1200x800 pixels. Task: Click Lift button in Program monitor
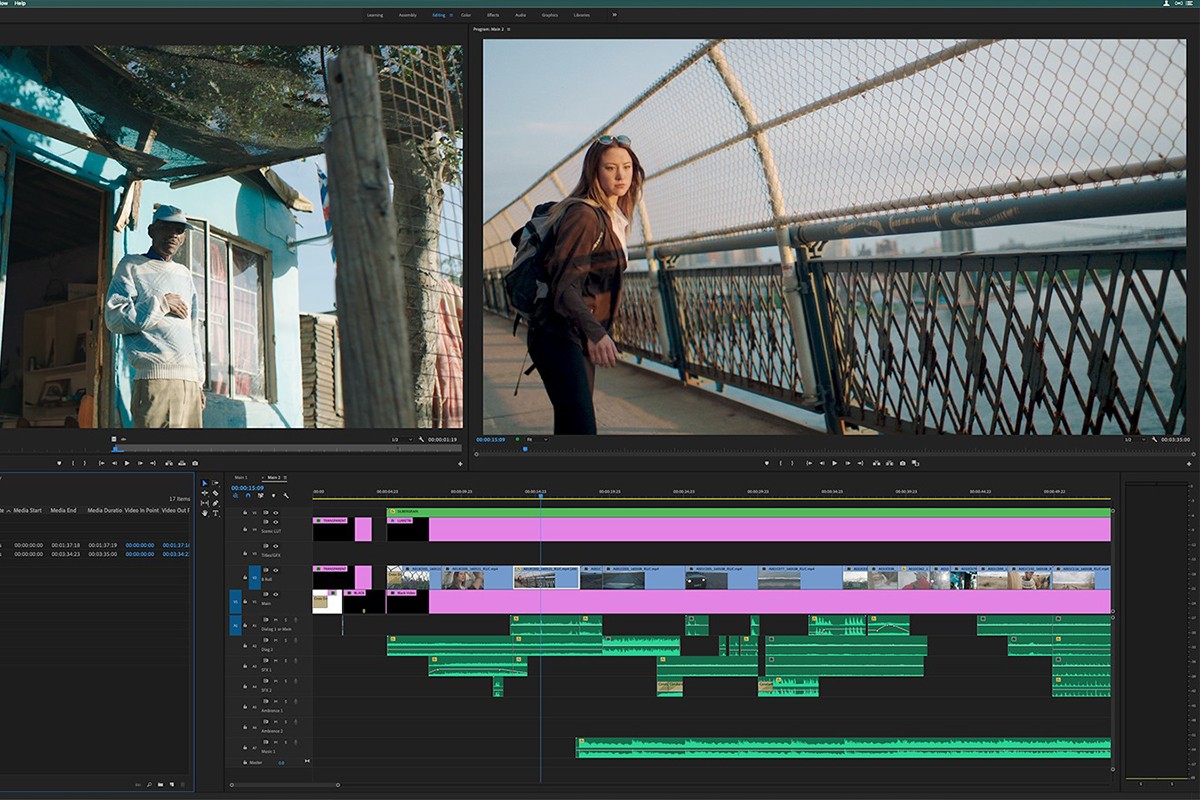point(877,462)
